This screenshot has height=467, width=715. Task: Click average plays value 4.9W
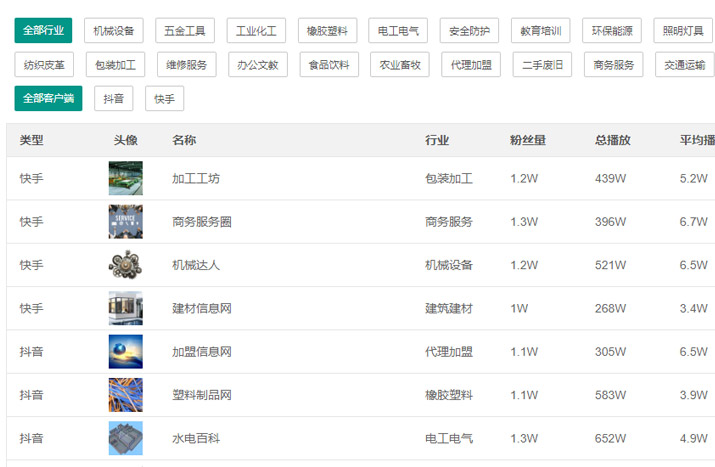(694, 438)
